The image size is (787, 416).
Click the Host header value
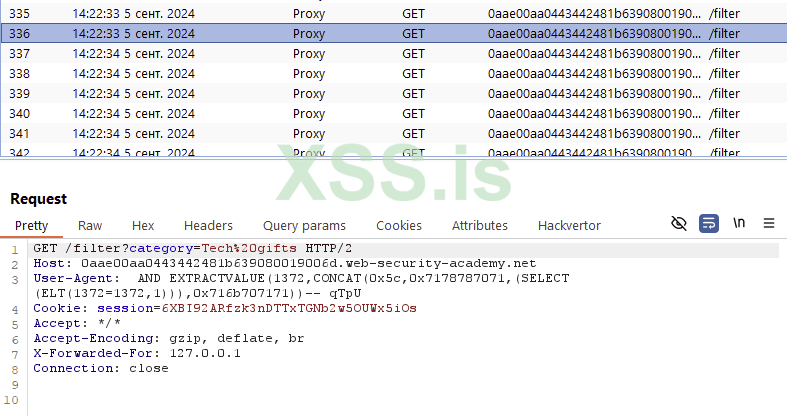[308, 263]
